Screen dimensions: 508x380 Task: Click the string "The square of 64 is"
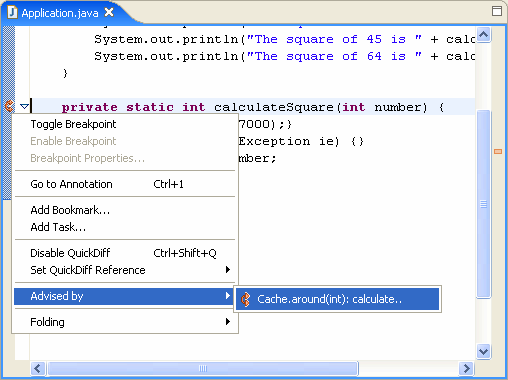tap(334, 56)
